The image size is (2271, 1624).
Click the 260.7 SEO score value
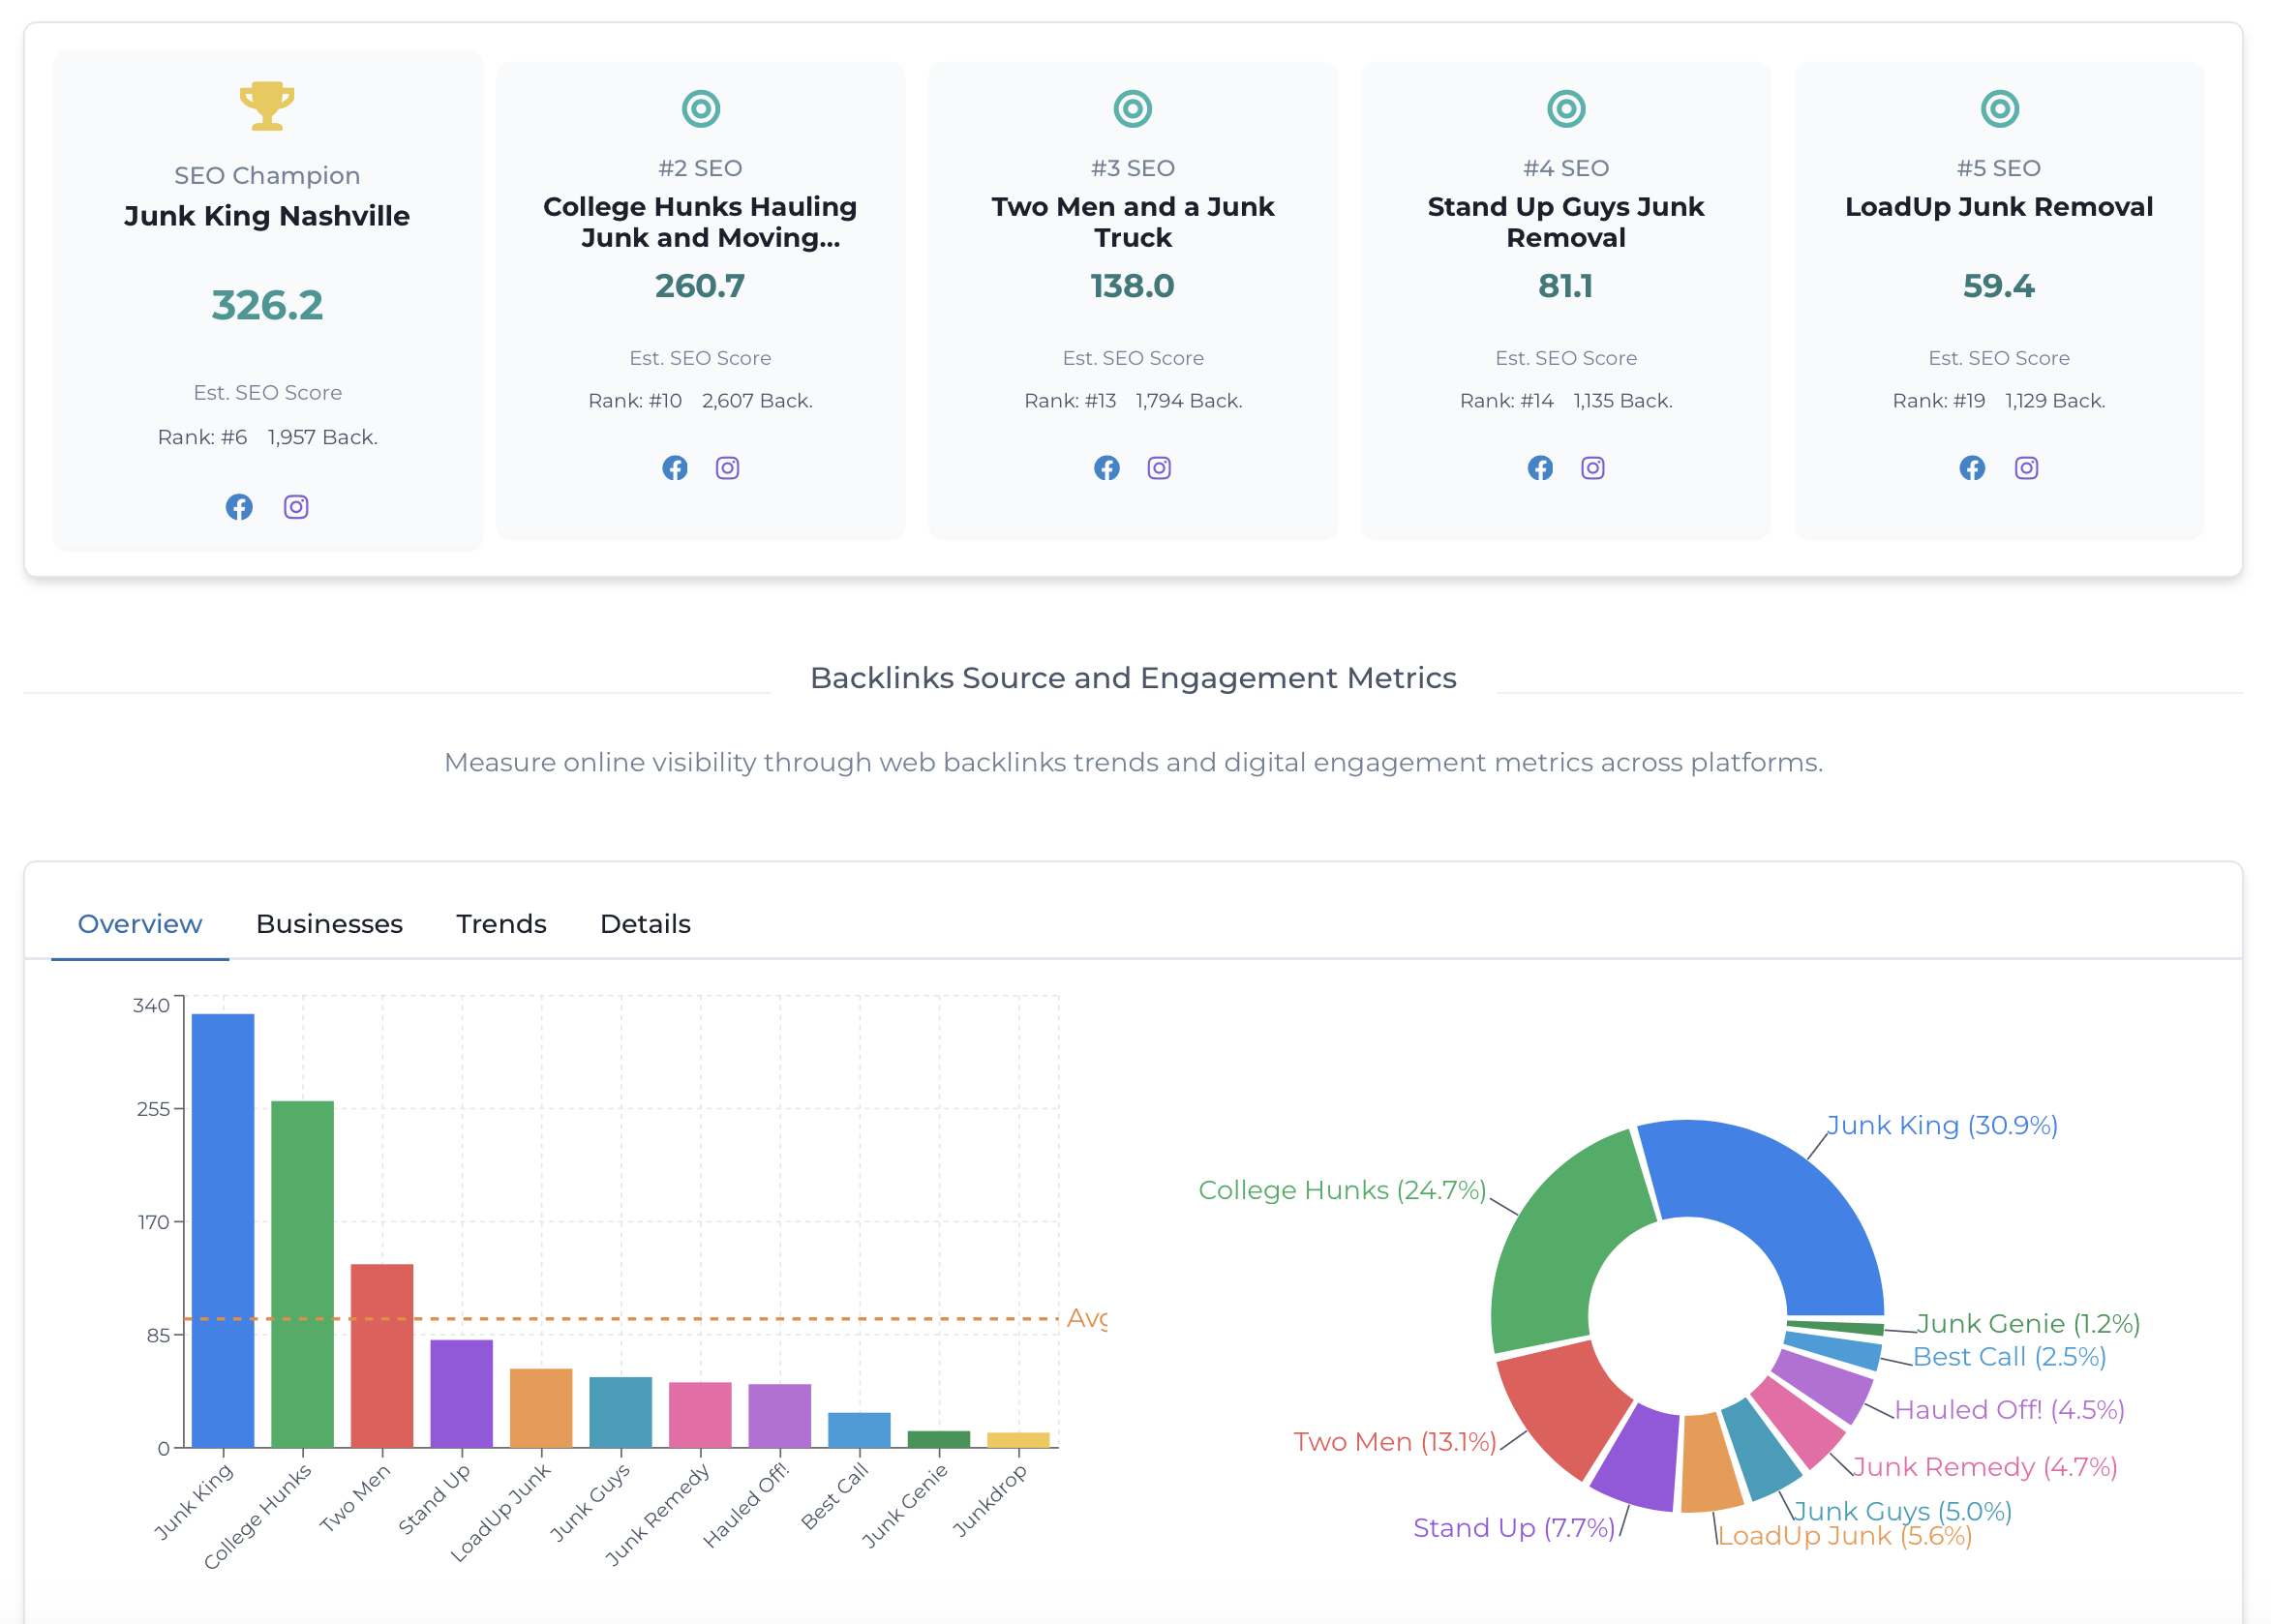coord(700,286)
